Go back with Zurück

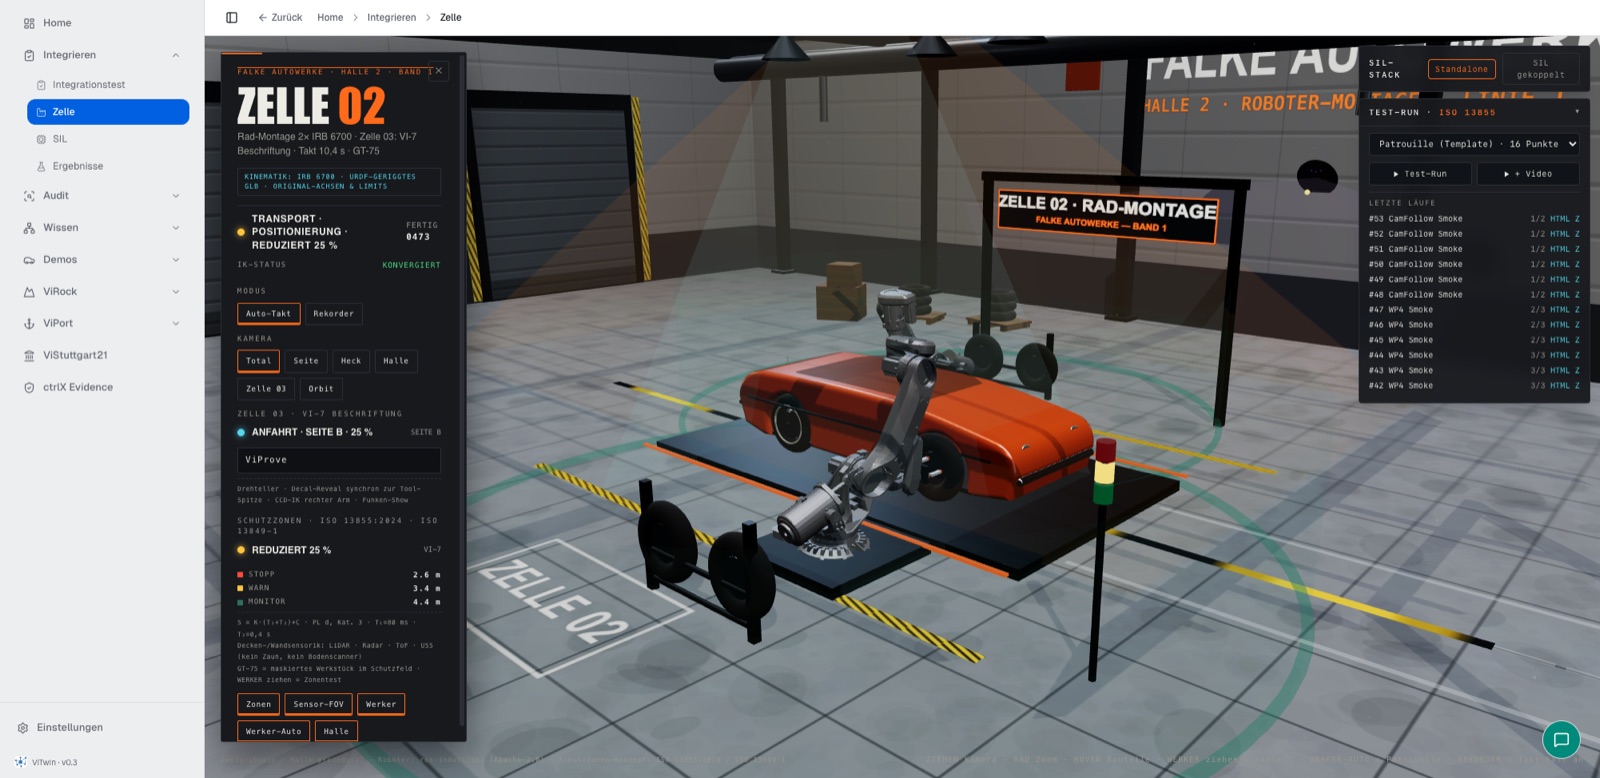point(280,17)
